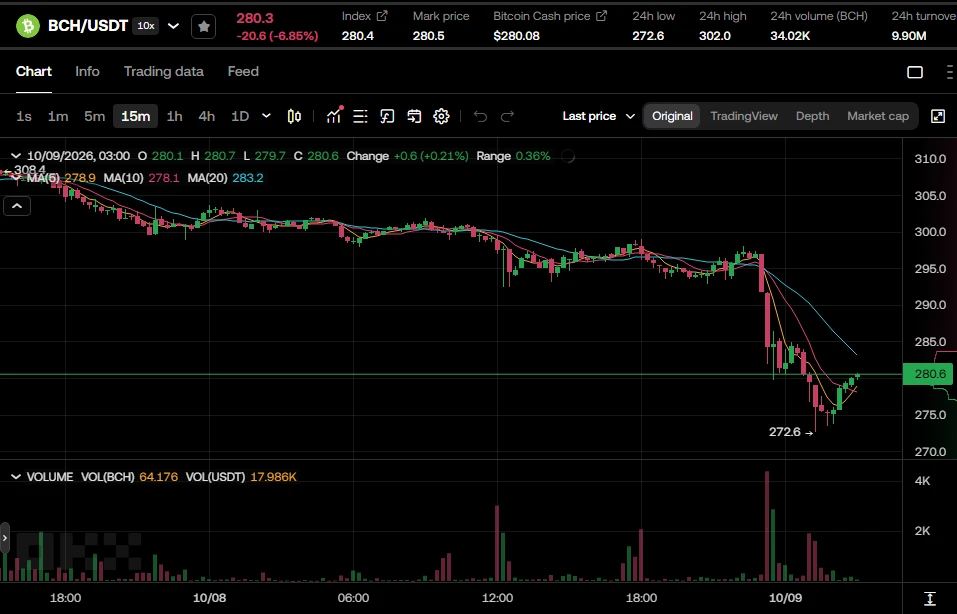The width and height of the screenshot is (957, 614).
Task: Open the Info tab
Action: [x=87, y=71]
